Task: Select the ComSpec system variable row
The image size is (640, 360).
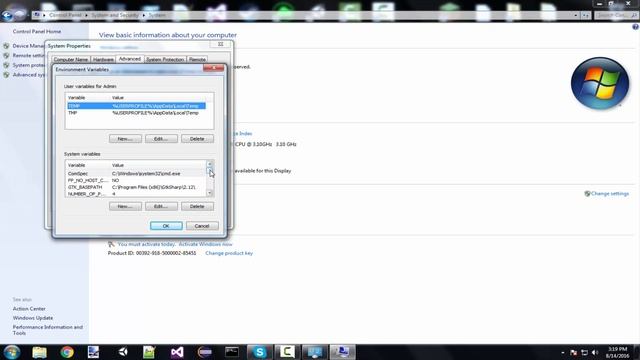Action: point(136,173)
